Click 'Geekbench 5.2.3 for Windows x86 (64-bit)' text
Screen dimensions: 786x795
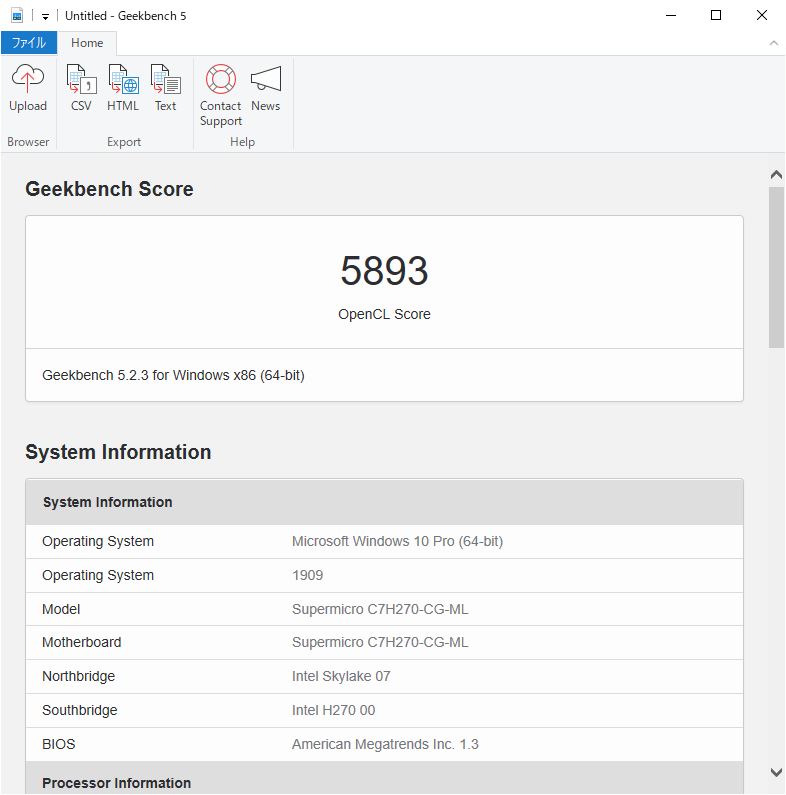(x=173, y=375)
